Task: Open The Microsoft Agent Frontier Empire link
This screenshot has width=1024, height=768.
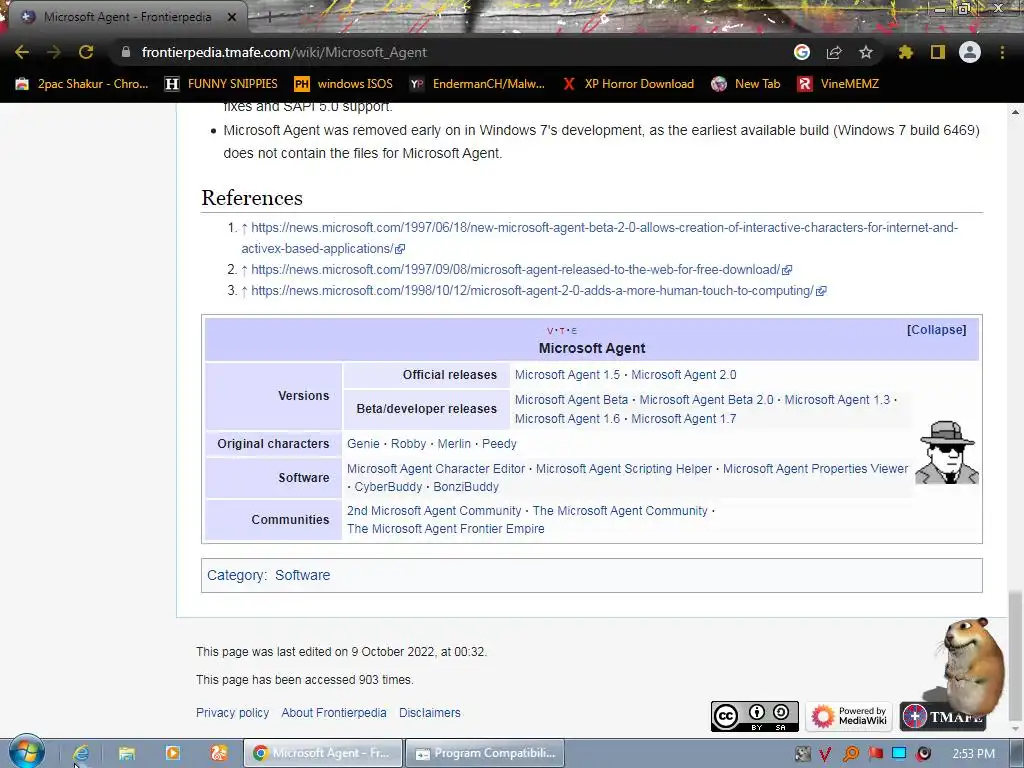Action: click(x=445, y=529)
